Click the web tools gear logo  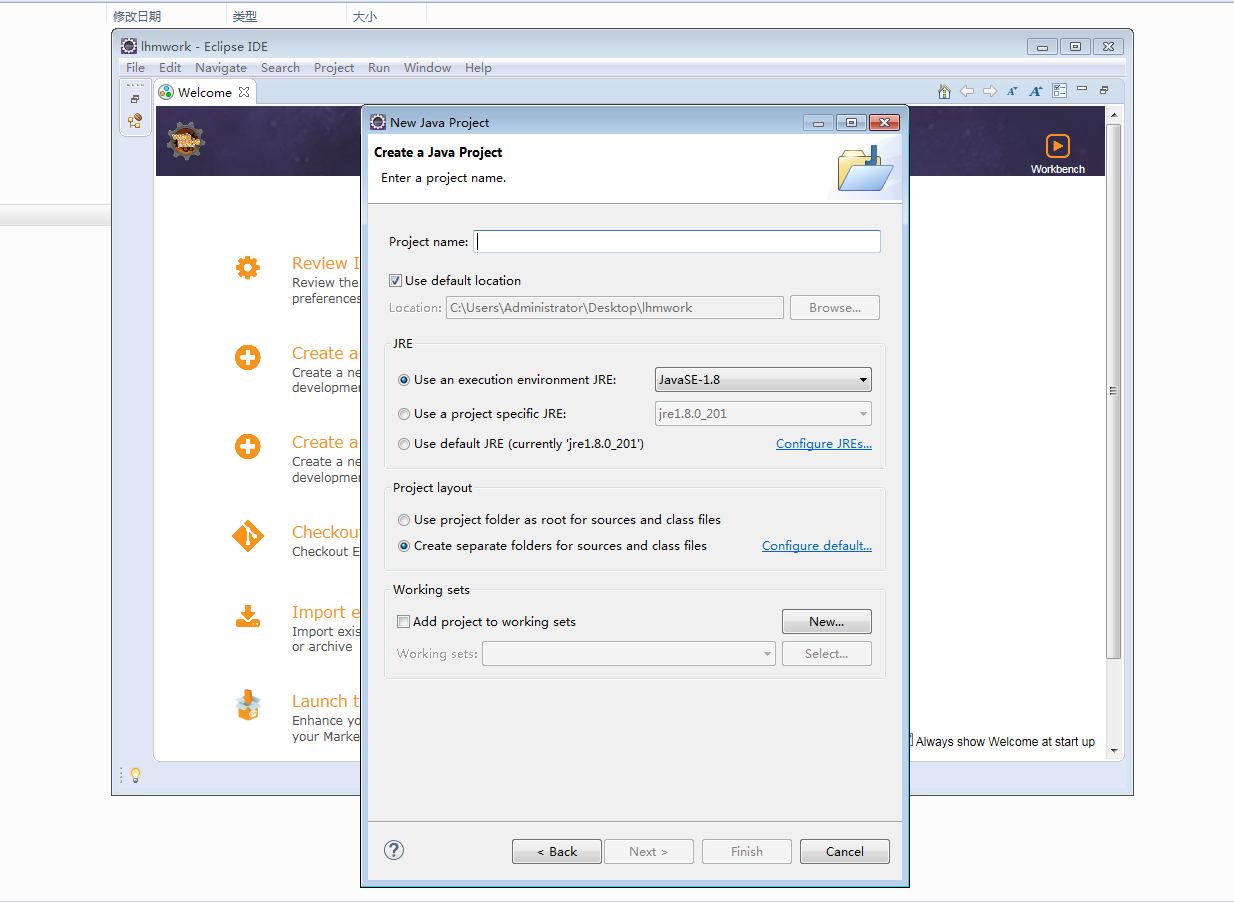coord(185,142)
